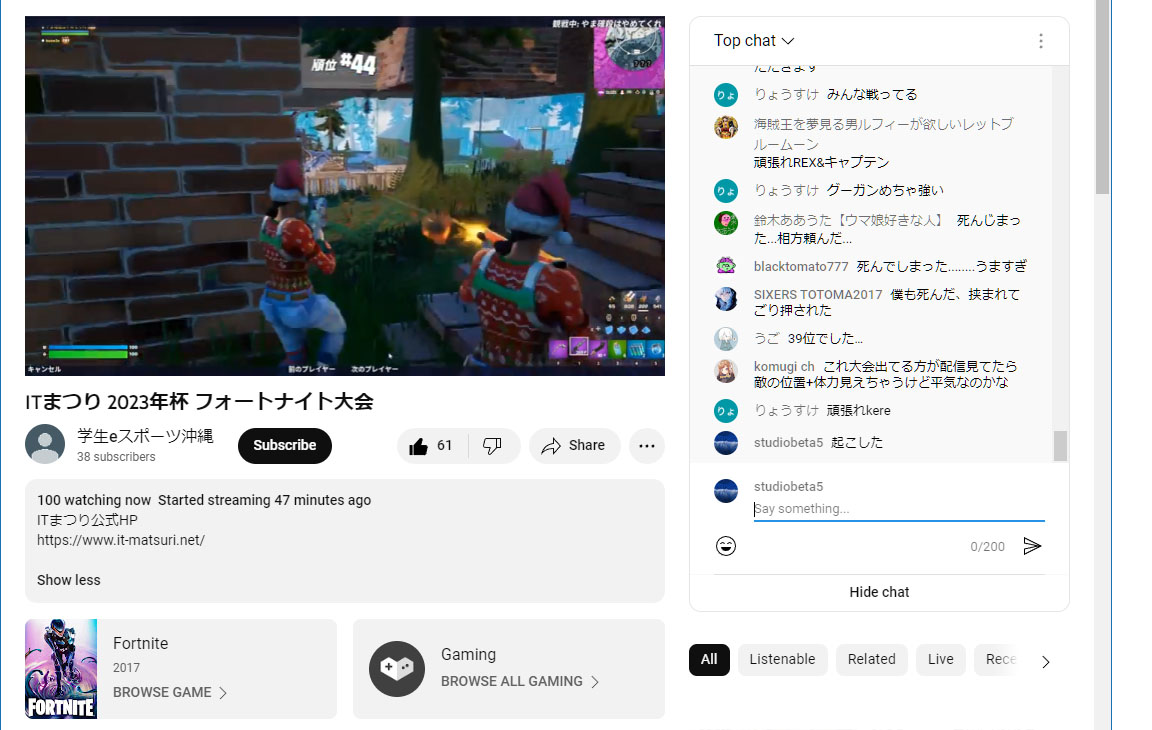Hide chat panel
The width and height of the screenshot is (1152, 730).
tap(879, 592)
